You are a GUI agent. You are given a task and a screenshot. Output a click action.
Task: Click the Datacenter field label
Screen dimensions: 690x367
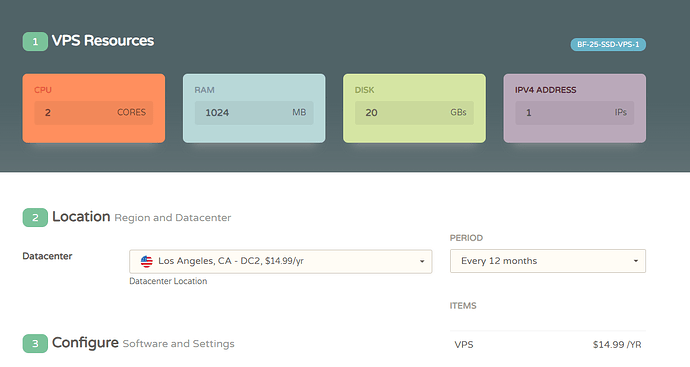[x=47, y=256]
